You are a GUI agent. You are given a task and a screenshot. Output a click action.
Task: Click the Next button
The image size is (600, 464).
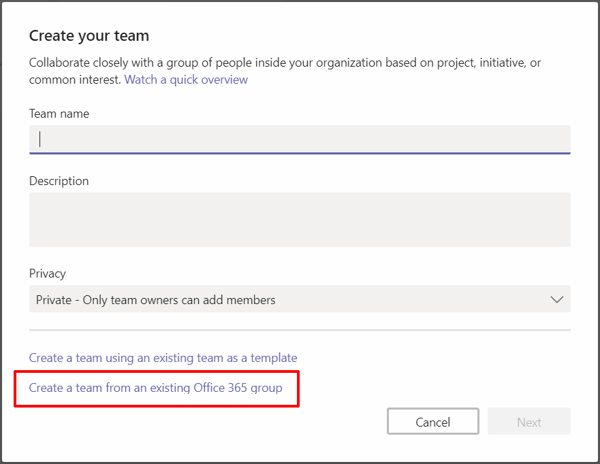pyautogui.click(x=529, y=422)
